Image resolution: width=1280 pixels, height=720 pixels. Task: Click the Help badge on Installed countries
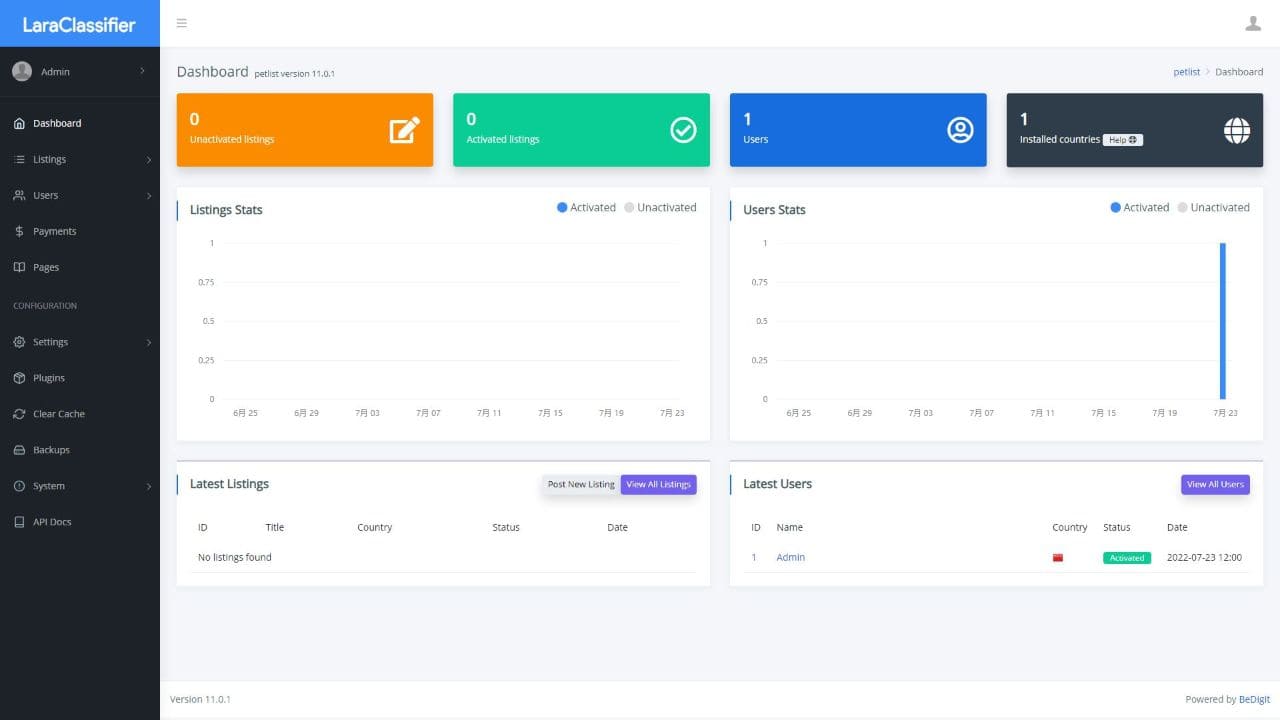pyautogui.click(x=1123, y=140)
